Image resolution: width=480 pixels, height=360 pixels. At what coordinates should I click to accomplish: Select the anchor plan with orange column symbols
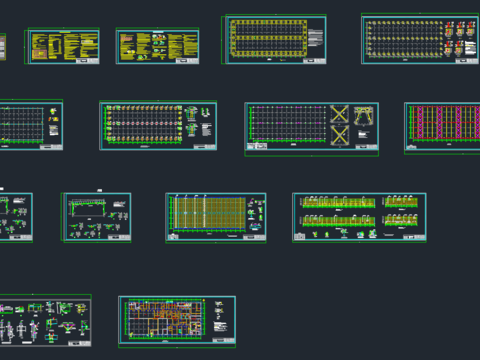pyautogui.click(x=158, y=125)
